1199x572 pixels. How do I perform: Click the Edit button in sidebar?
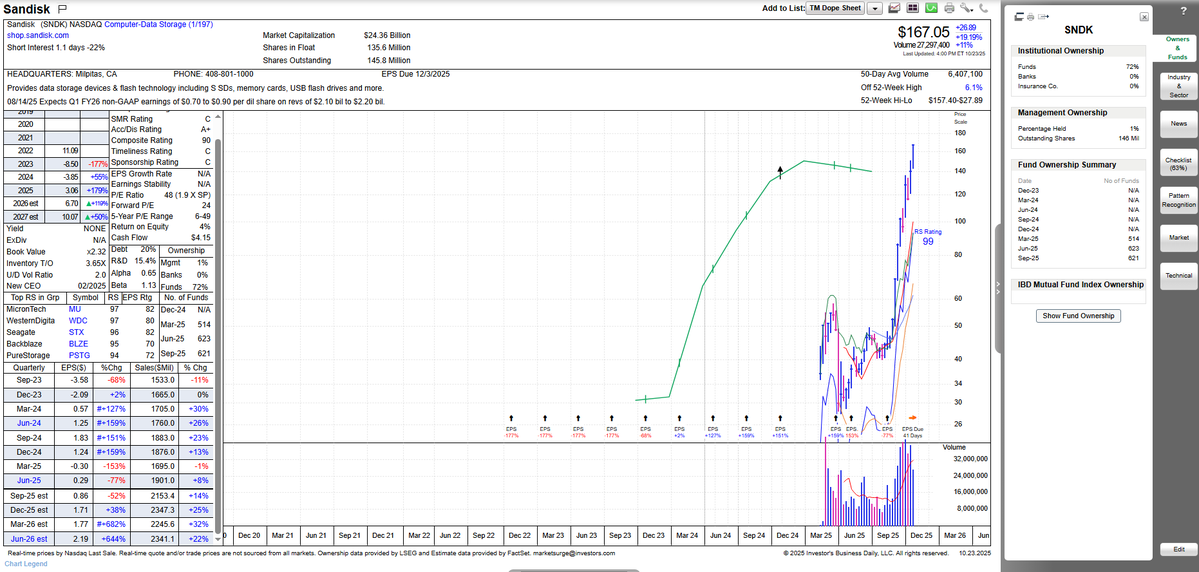point(1178,549)
